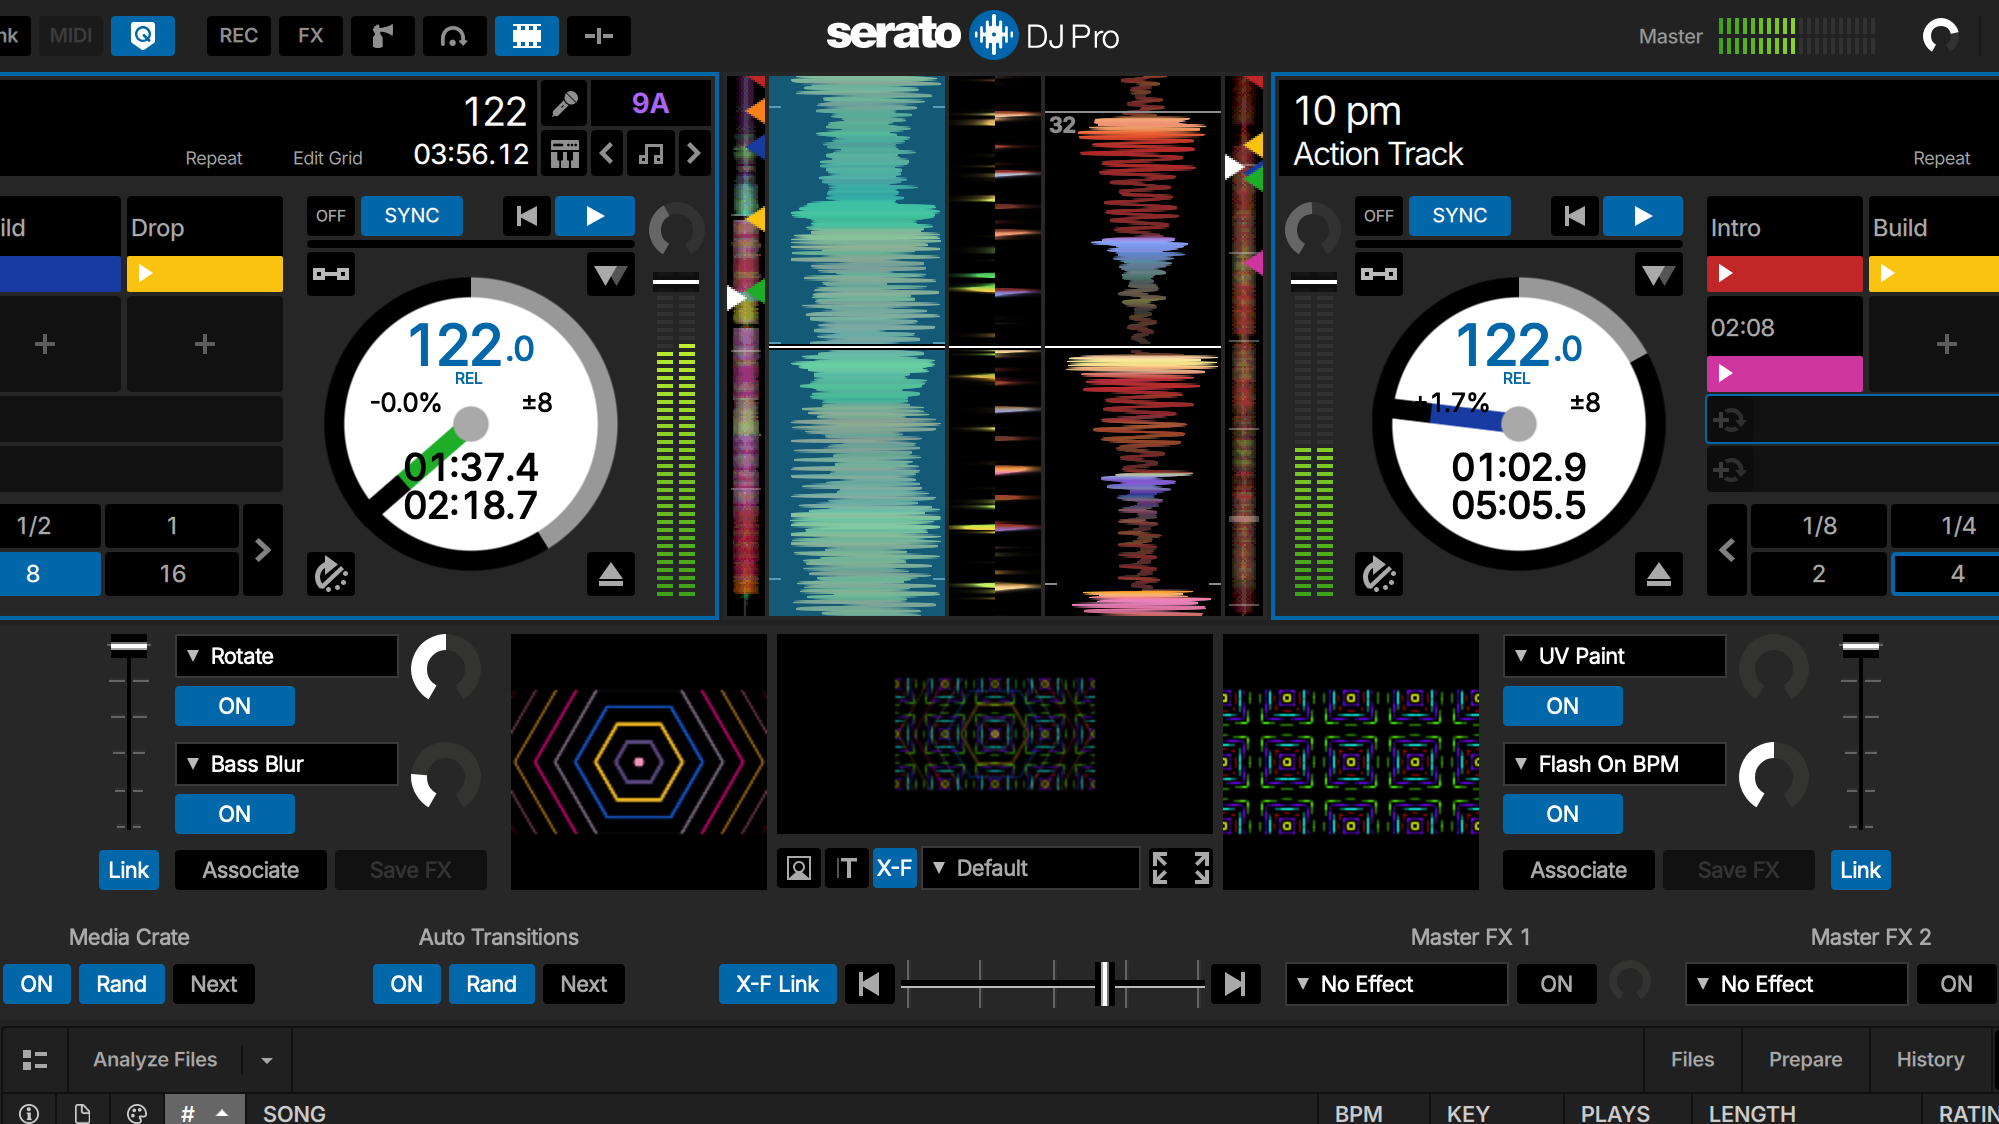Click the censor icon on left deck

point(331,574)
